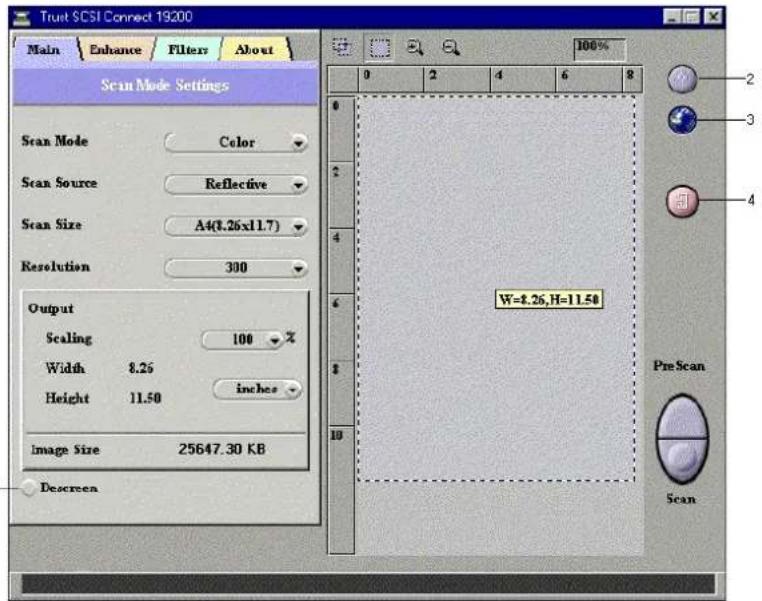Click the PreScan upper oval button
762x601 pixels.
click(x=682, y=416)
